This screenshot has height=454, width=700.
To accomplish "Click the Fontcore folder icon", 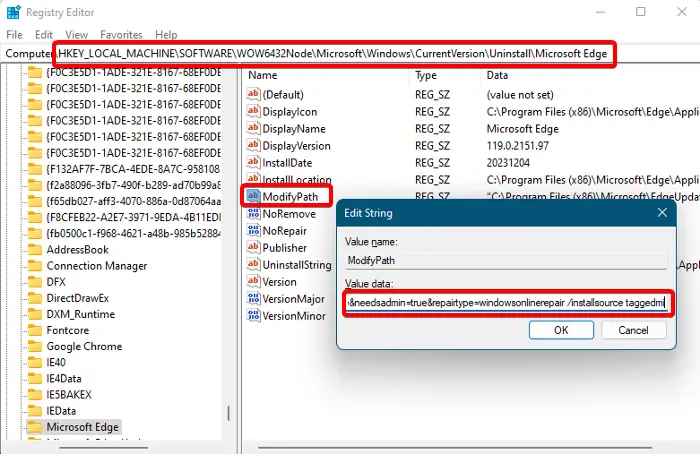I will (34, 330).
